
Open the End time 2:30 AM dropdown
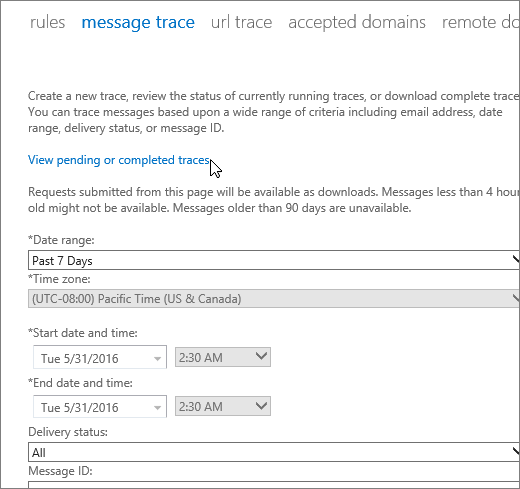(223, 406)
